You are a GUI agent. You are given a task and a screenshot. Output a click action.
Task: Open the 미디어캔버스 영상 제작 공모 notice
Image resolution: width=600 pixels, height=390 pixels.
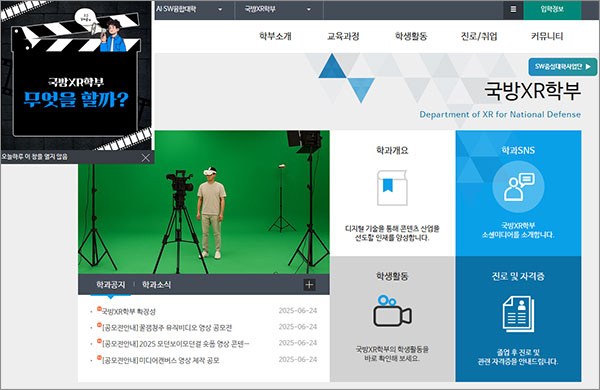tap(161, 360)
